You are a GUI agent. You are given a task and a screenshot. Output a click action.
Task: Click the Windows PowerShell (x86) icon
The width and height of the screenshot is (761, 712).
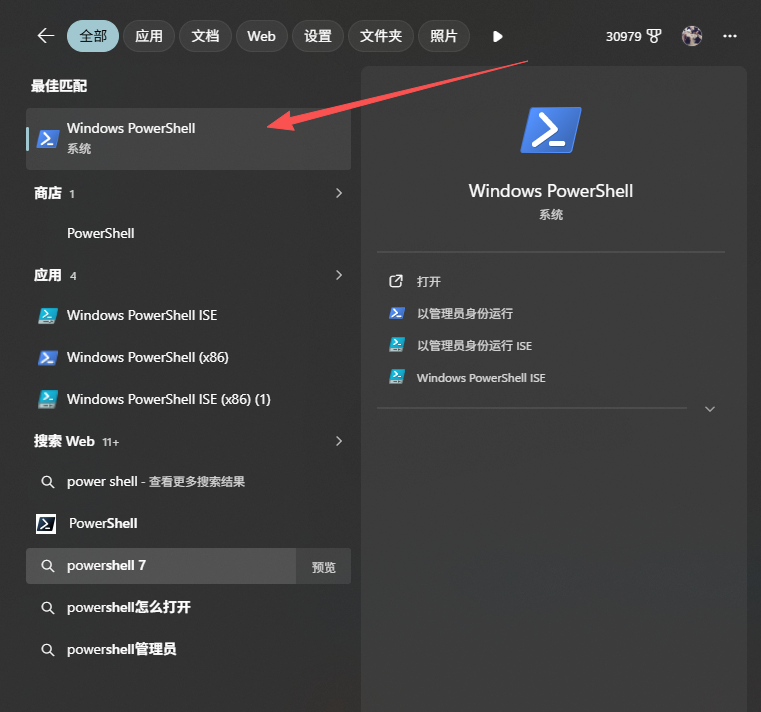[x=48, y=358]
